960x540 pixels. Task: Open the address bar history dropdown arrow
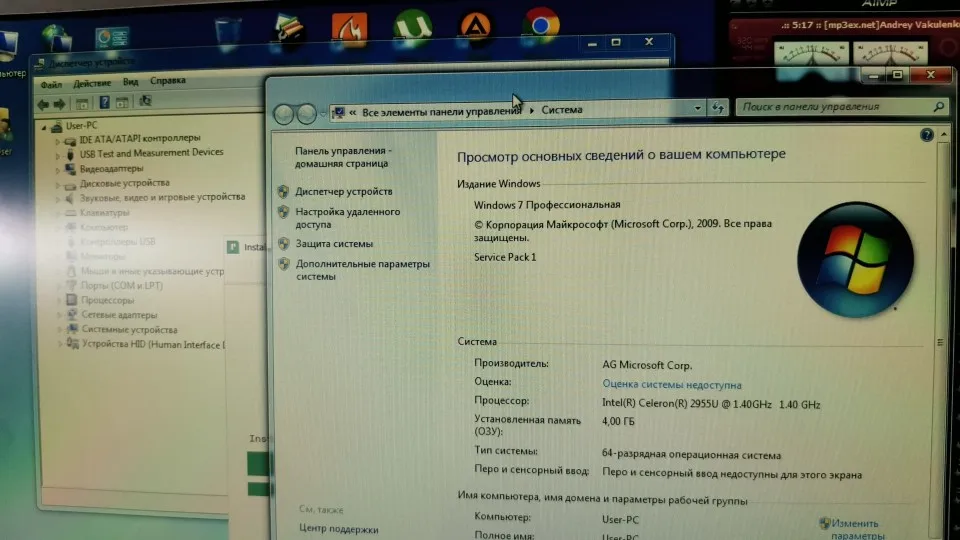pos(697,108)
